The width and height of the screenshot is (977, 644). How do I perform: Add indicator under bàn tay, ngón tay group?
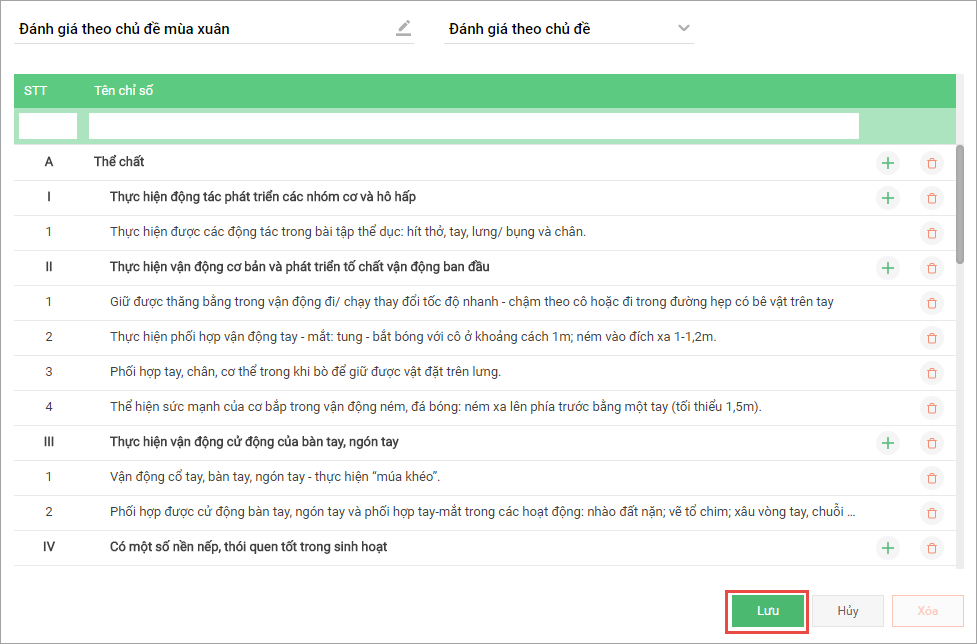pyautogui.click(x=887, y=442)
